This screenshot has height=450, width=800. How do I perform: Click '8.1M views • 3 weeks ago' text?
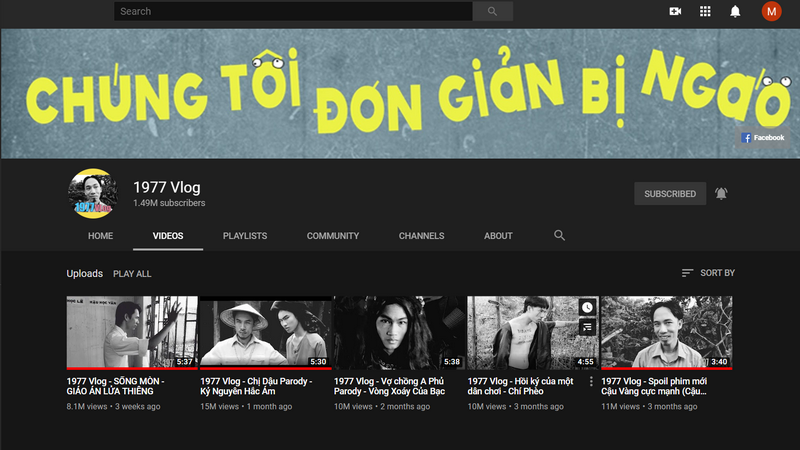coord(113,407)
